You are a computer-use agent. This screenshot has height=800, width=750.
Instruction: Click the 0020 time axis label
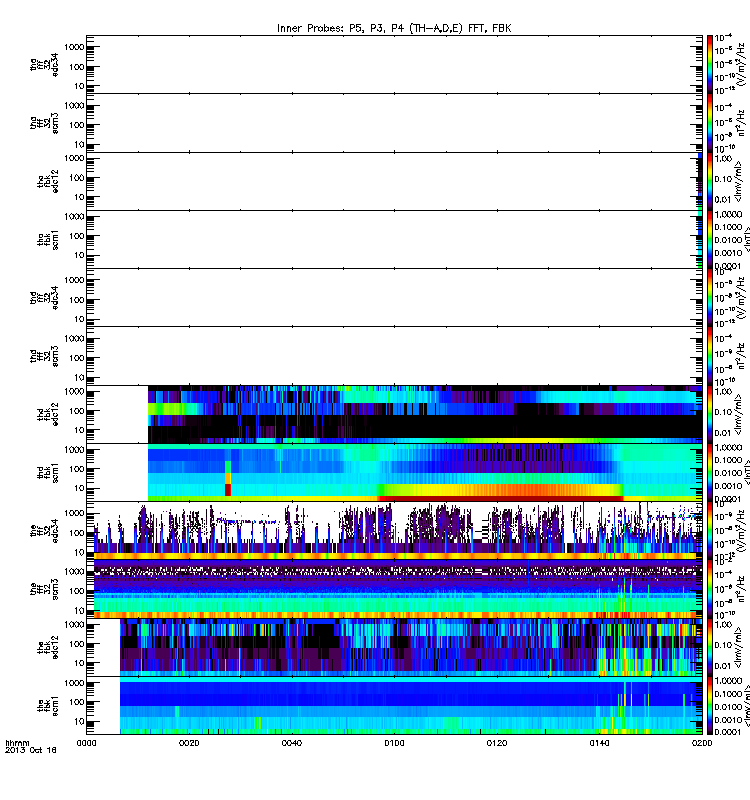pos(189,743)
